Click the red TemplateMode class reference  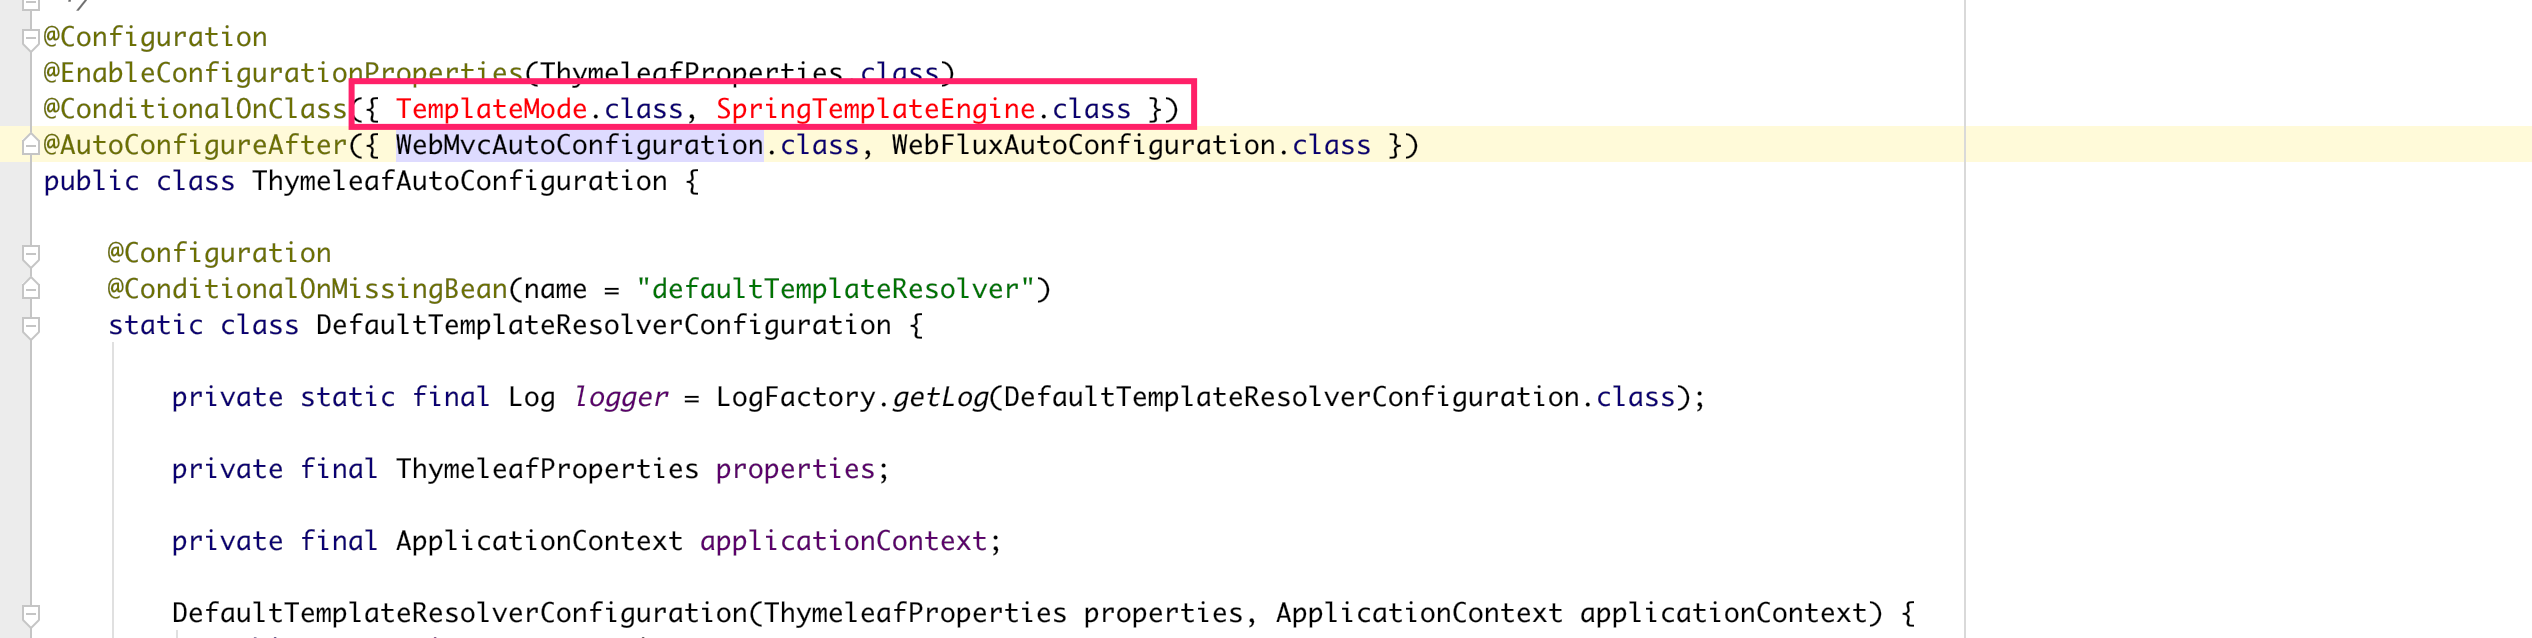pos(491,109)
